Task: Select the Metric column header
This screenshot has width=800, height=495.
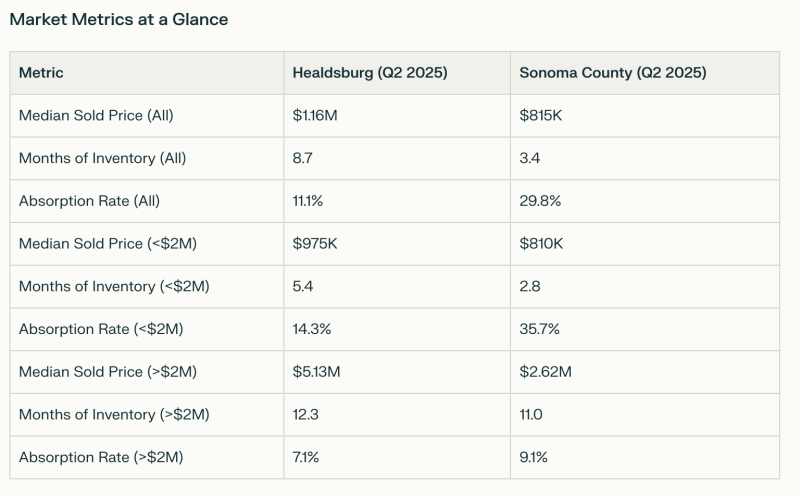Action: (41, 73)
